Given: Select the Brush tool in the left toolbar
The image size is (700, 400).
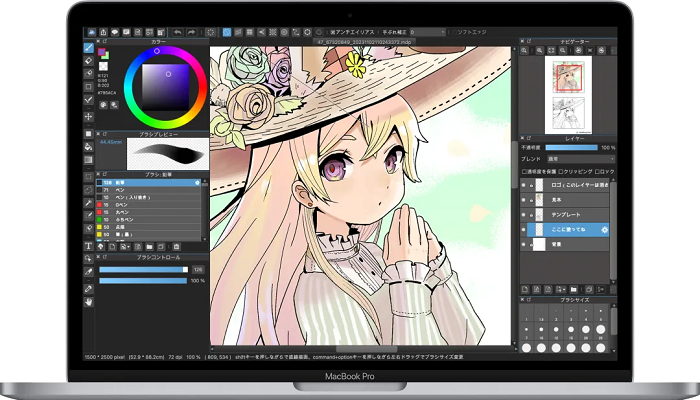Looking at the screenshot, I should (89, 47).
